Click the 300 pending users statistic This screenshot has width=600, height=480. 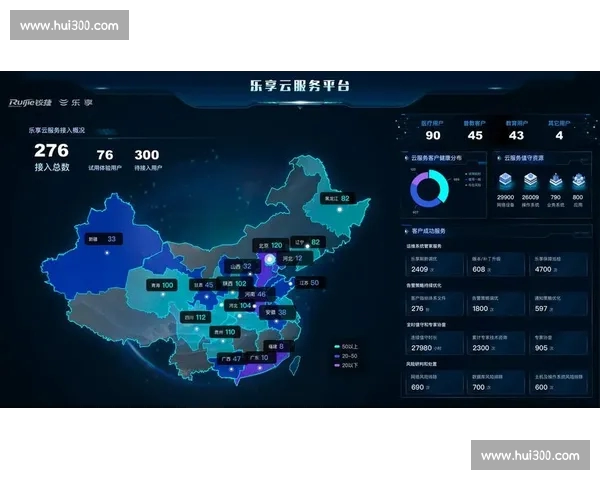[x=148, y=160]
